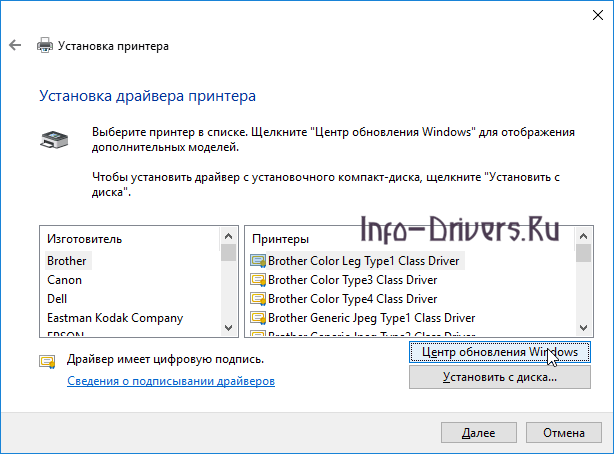The height and width of the screenshot is (454, 614).
Task: Select Brother Generic Jpeg Type1 Class Driver
Action: pos(371,318)
